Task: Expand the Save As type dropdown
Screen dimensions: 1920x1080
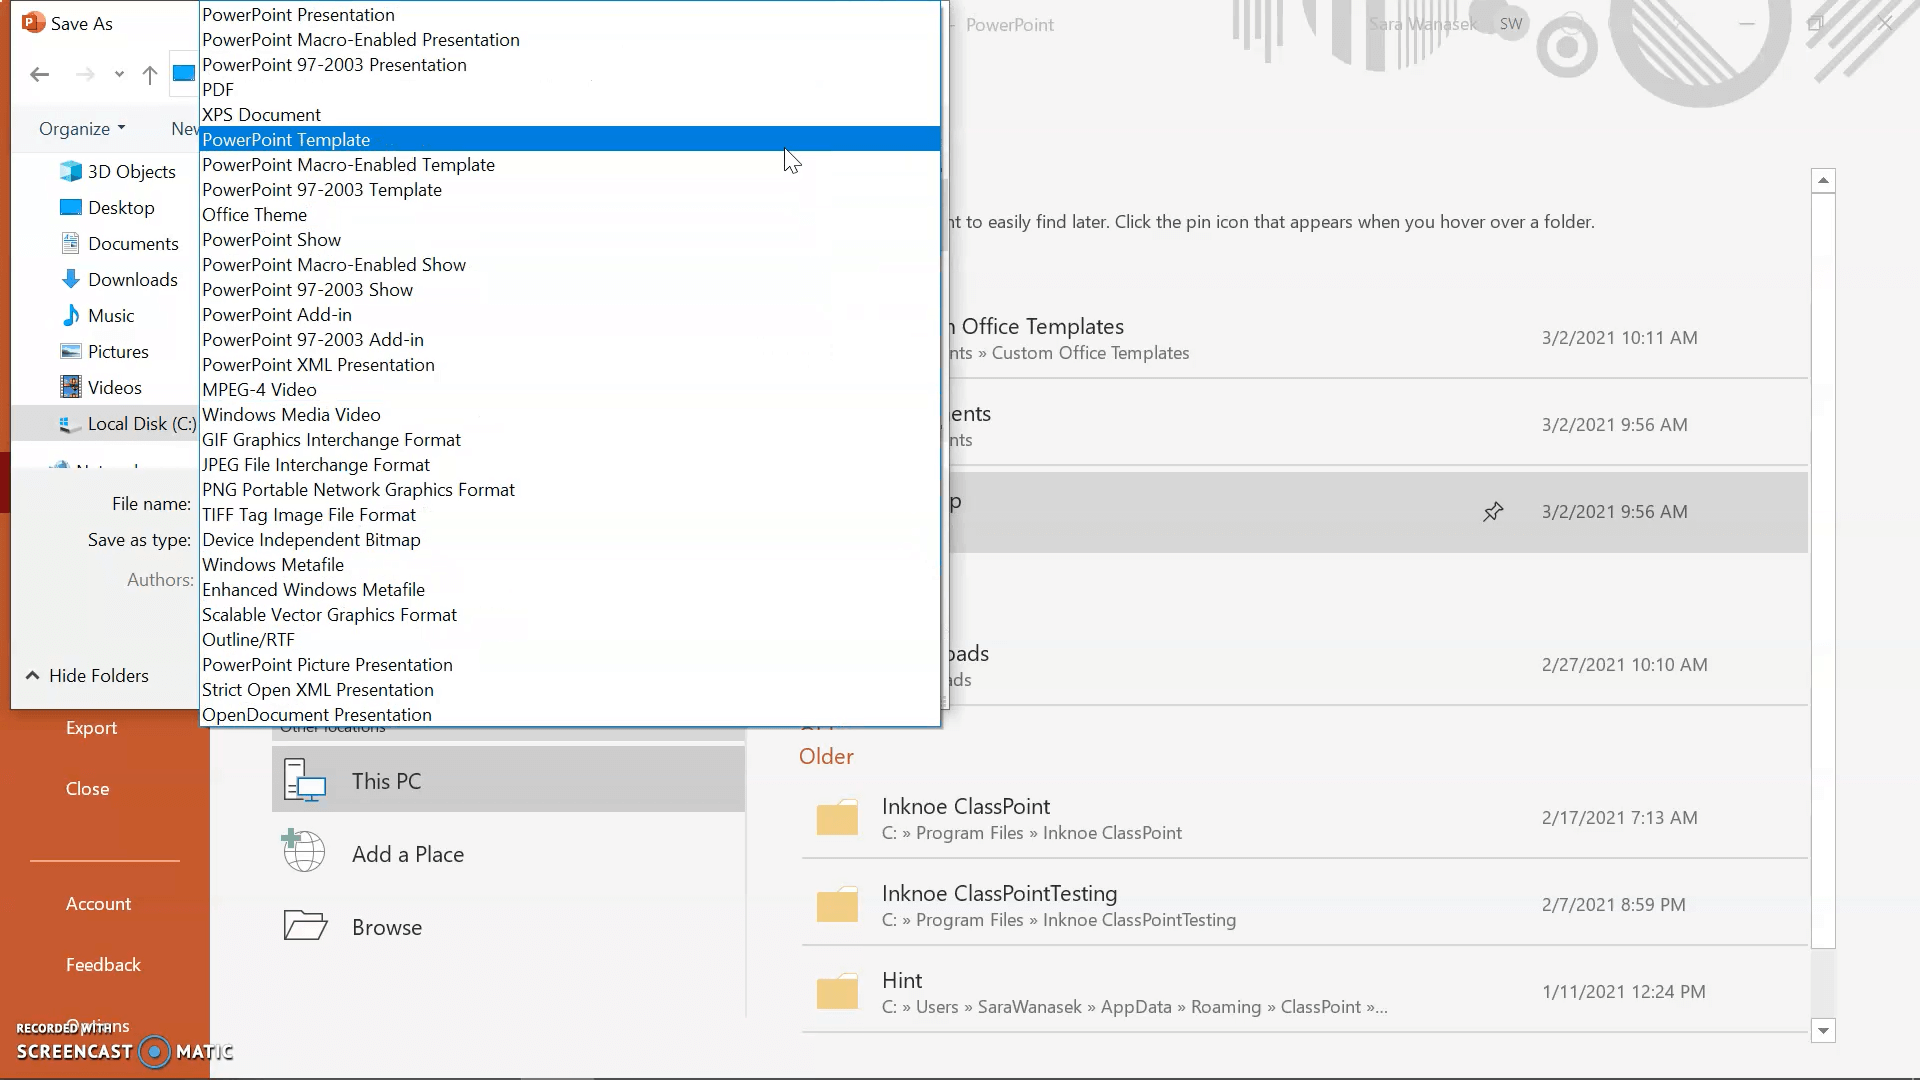Action: 567,539
